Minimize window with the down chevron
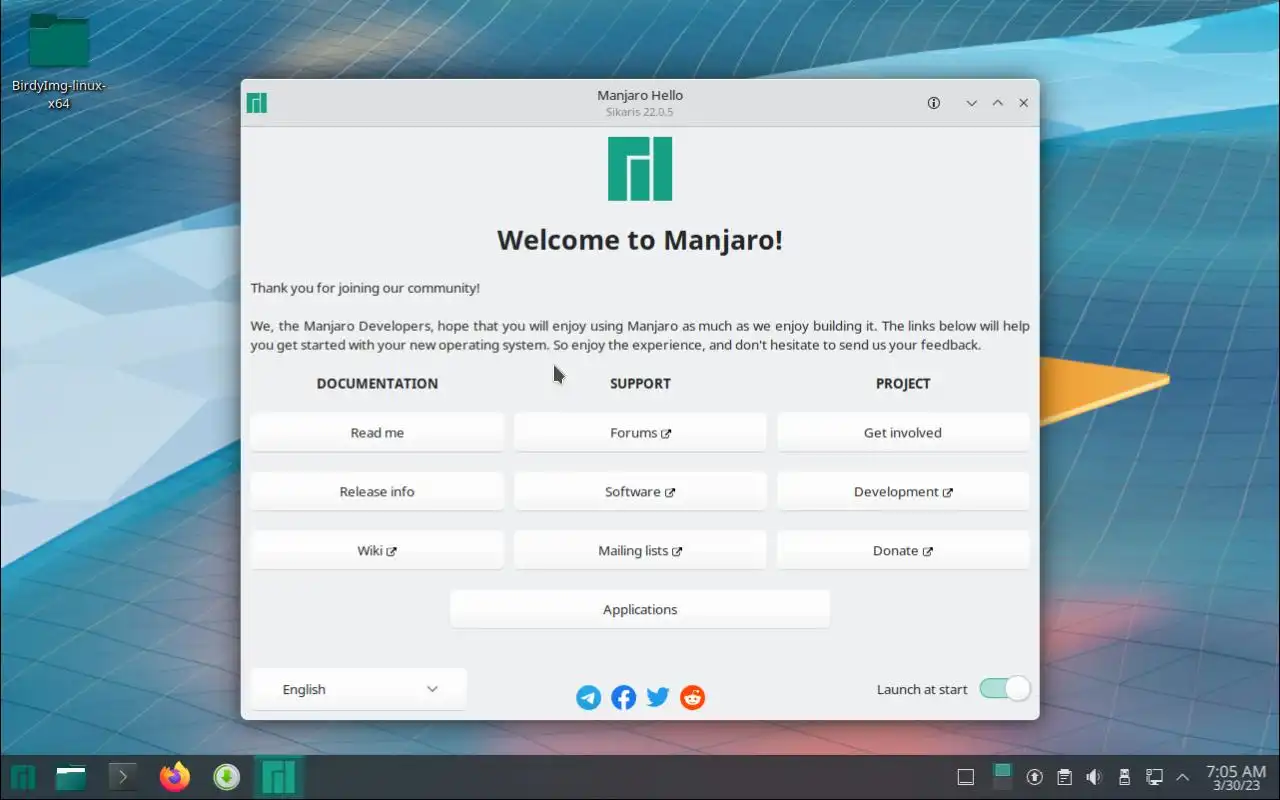Viewport: 1280px width, 800px height. (971, 103)
